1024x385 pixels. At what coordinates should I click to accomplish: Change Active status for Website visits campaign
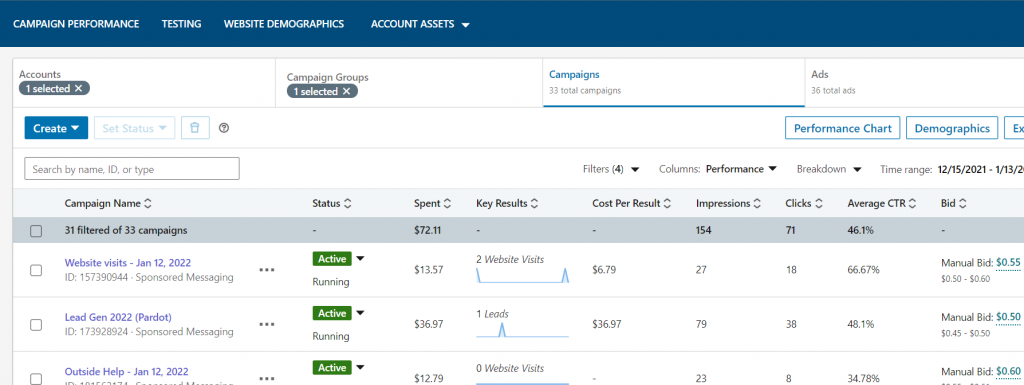[338, 258]
